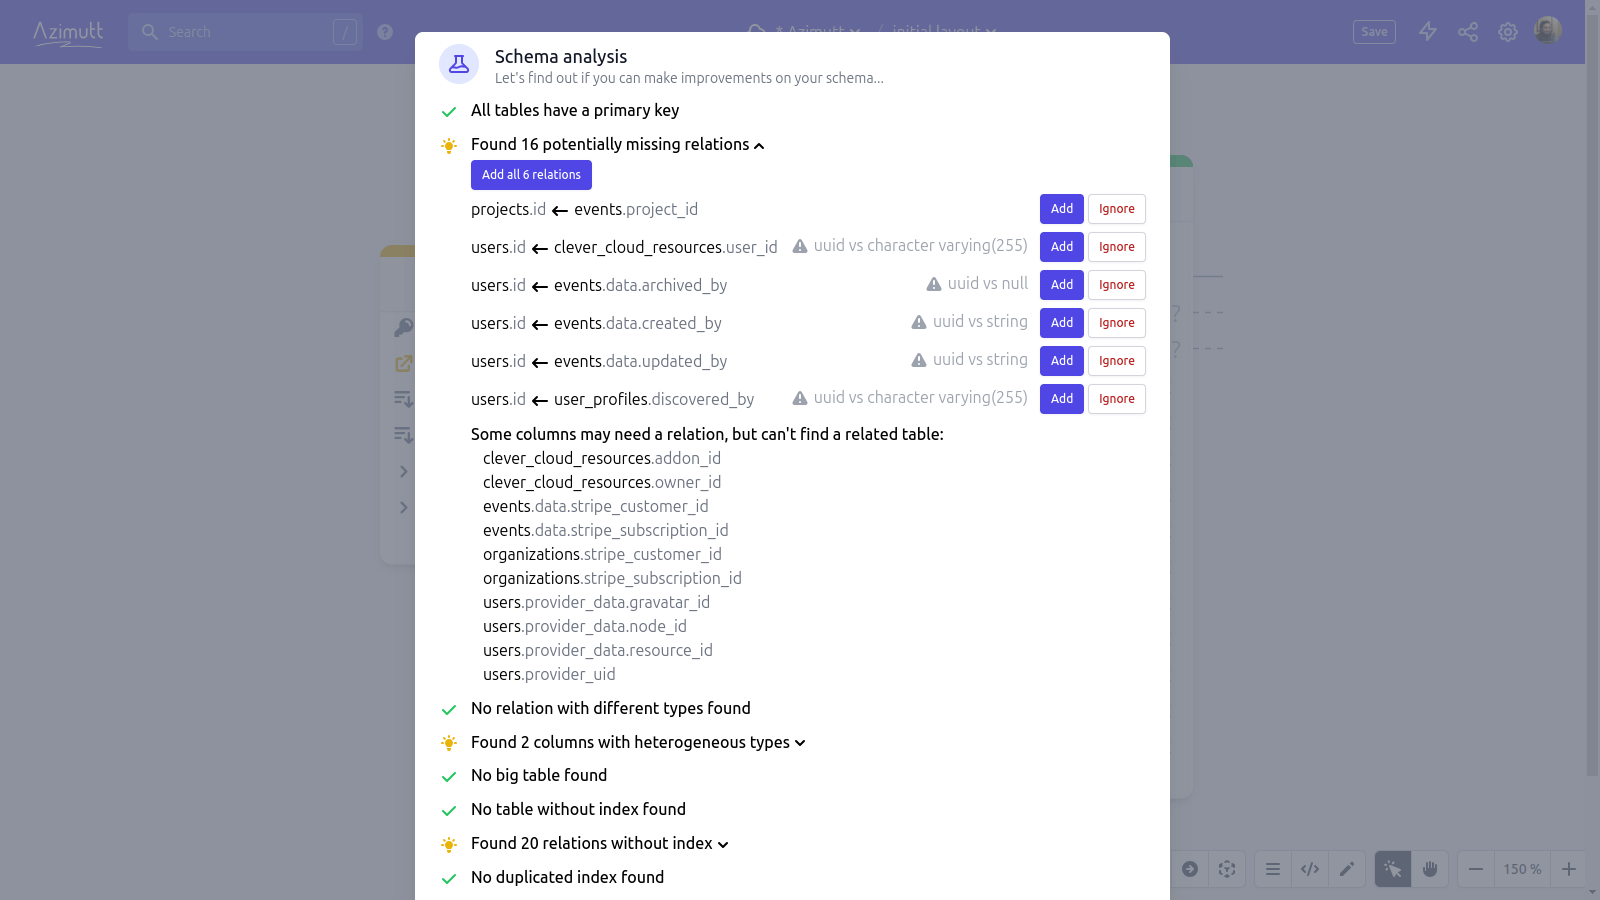The height and width of the screenshot is (900, 1600).
Task: Click Add all 6 relations button
Action: pyautogui.click(x=531, y=175)
